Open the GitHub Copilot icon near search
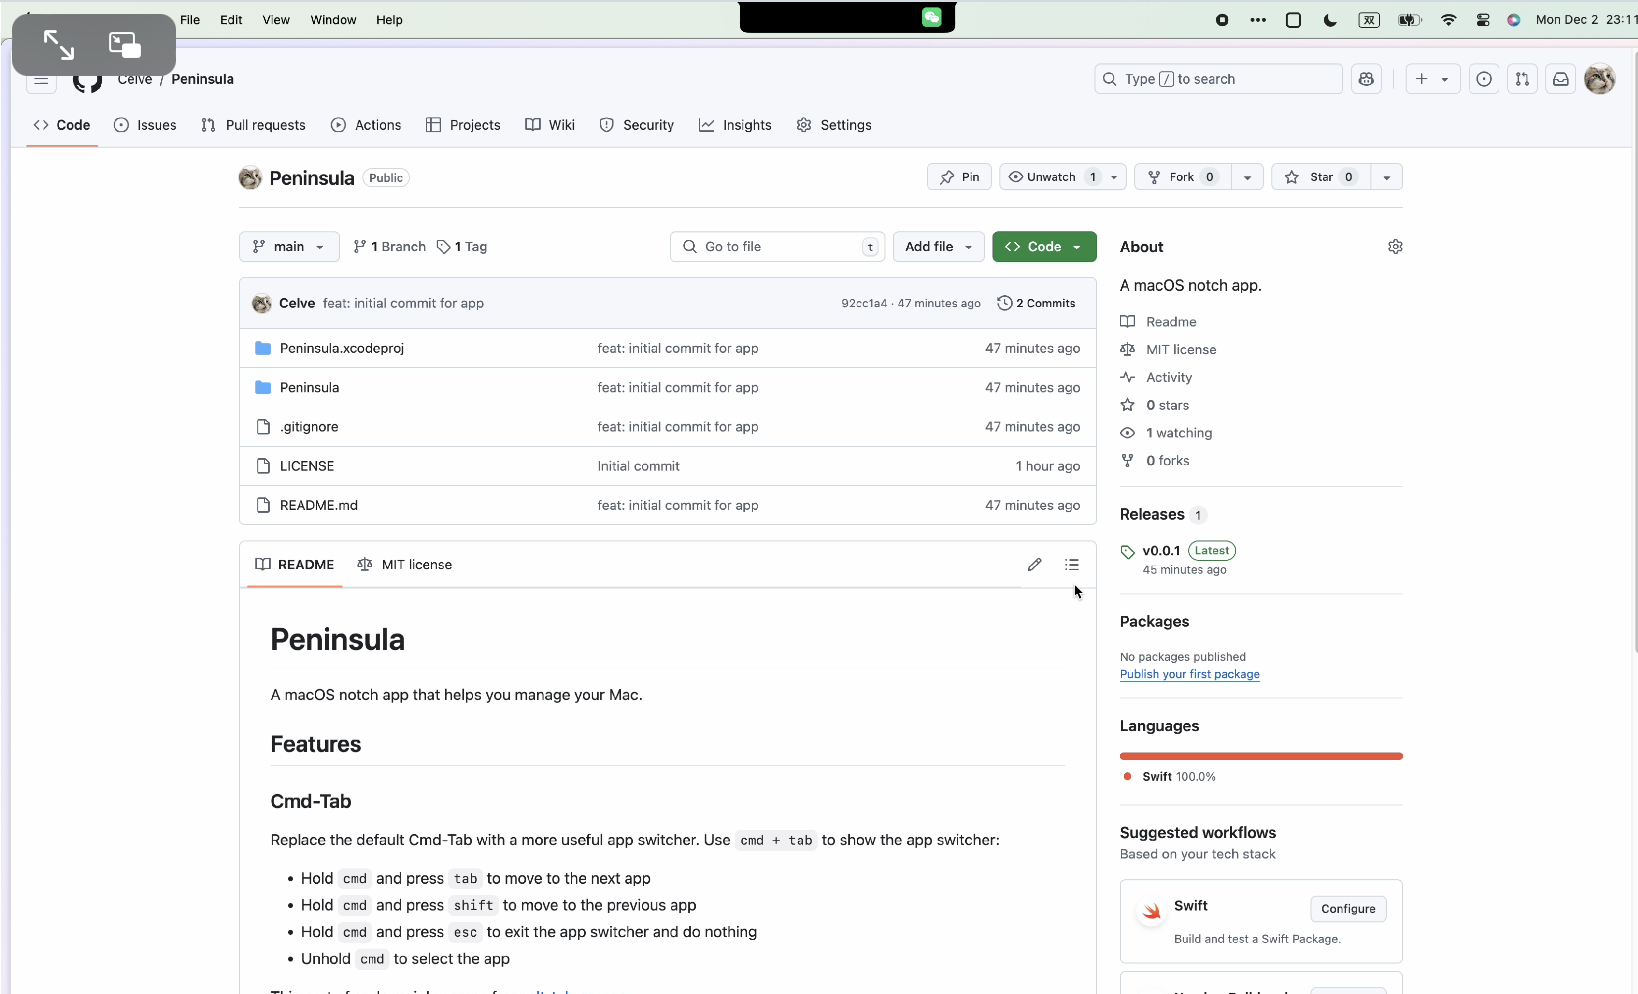The width and height of the screenshot is (1638, 994). (1366, 79)
